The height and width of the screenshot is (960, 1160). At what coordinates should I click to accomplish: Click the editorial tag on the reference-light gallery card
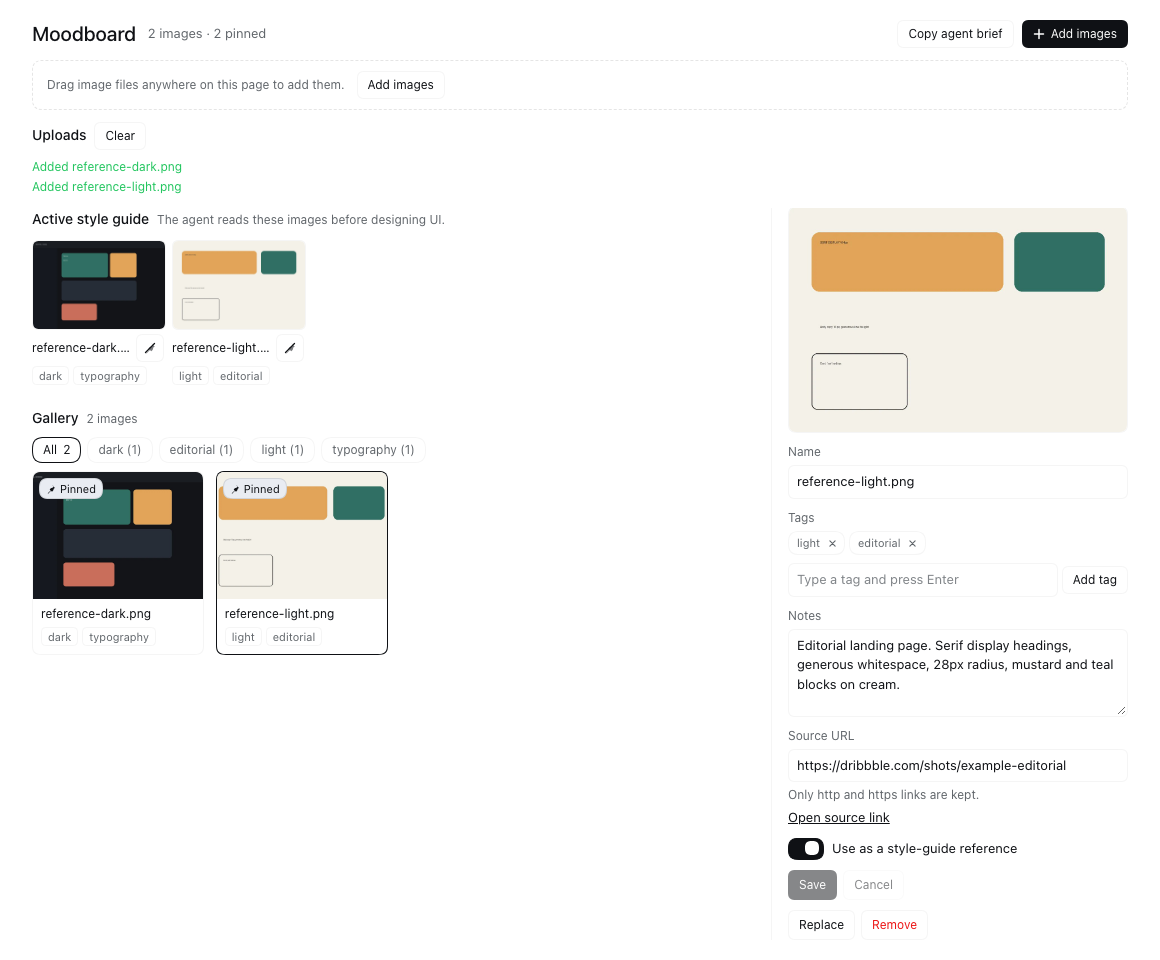pos(294,638)
